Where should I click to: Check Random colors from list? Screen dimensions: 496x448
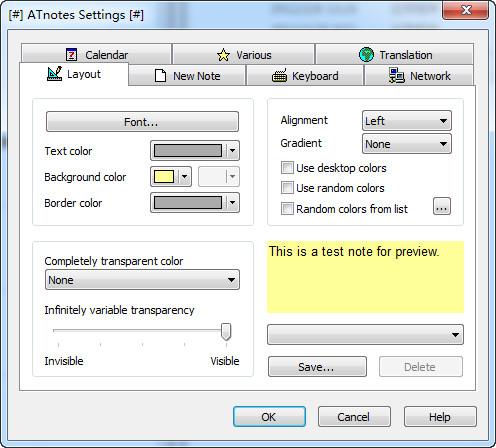[287, 209]
